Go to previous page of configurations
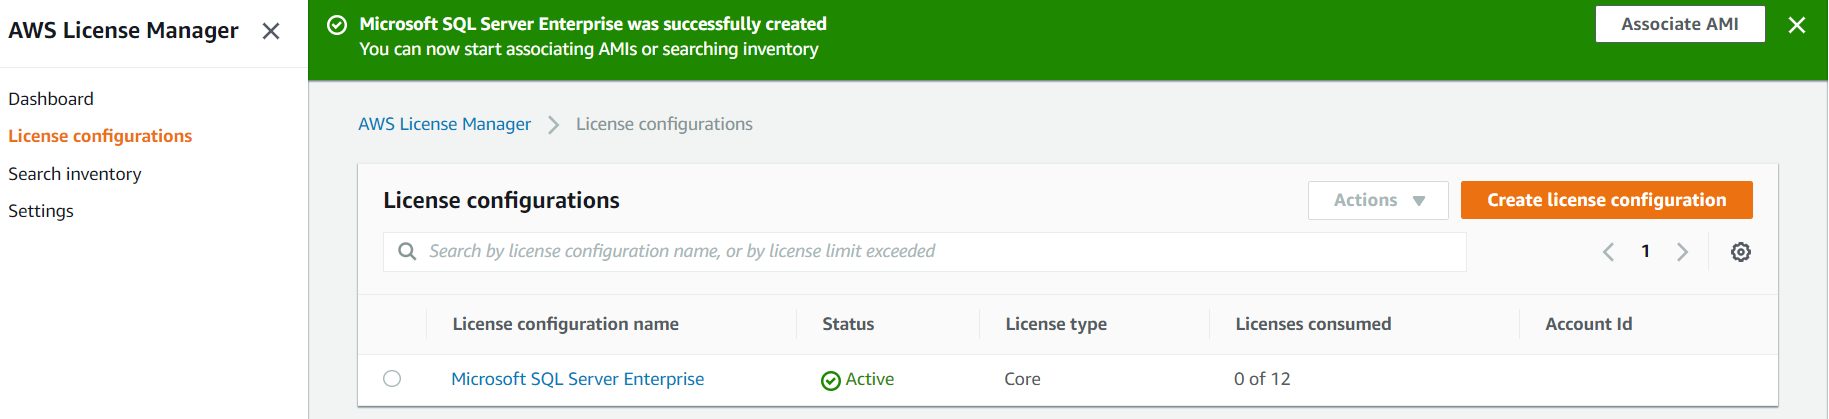 (1608, 252)
